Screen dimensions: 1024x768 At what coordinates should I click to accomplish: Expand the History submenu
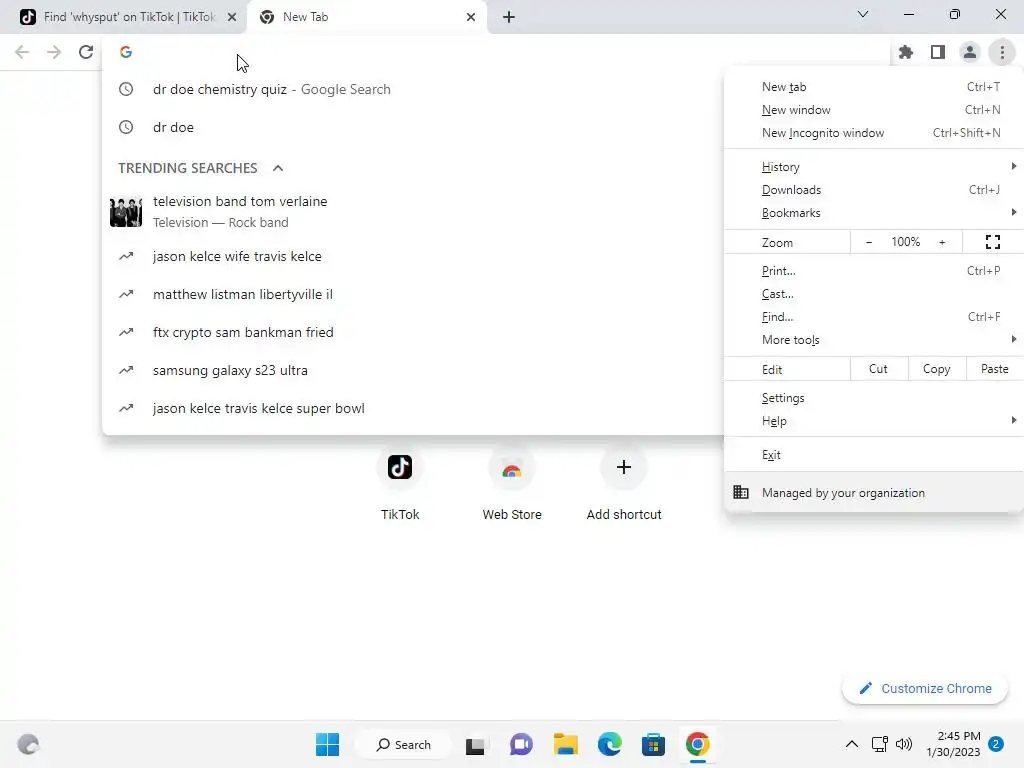[874, 167]
